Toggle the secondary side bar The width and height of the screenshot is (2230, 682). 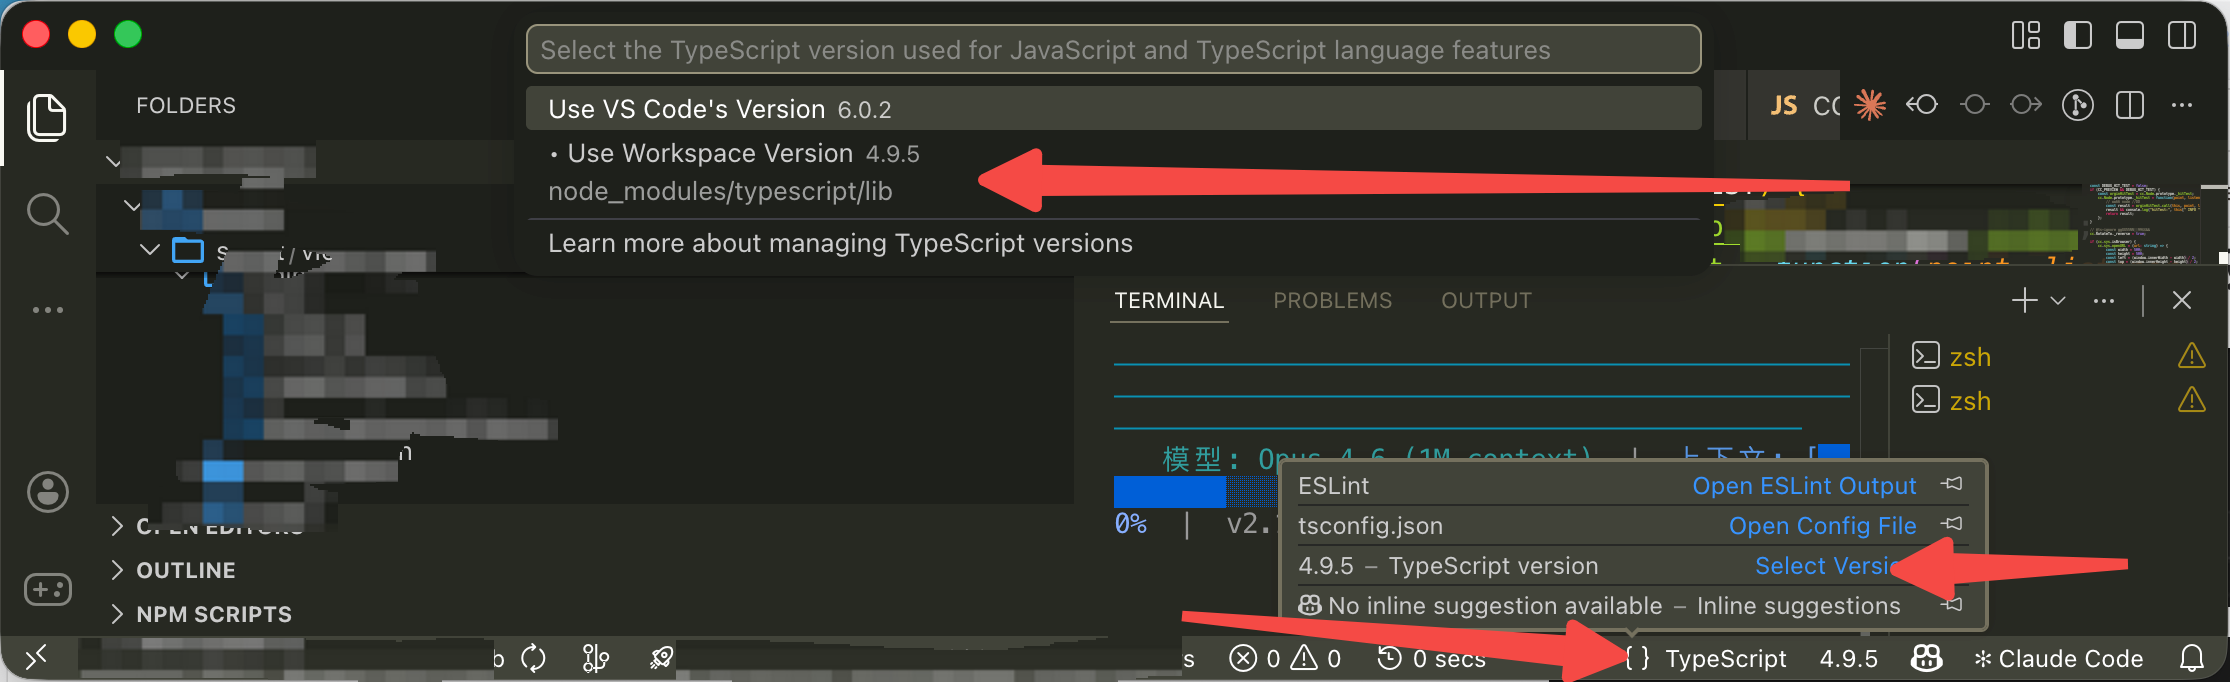(x=2182, y=35)
